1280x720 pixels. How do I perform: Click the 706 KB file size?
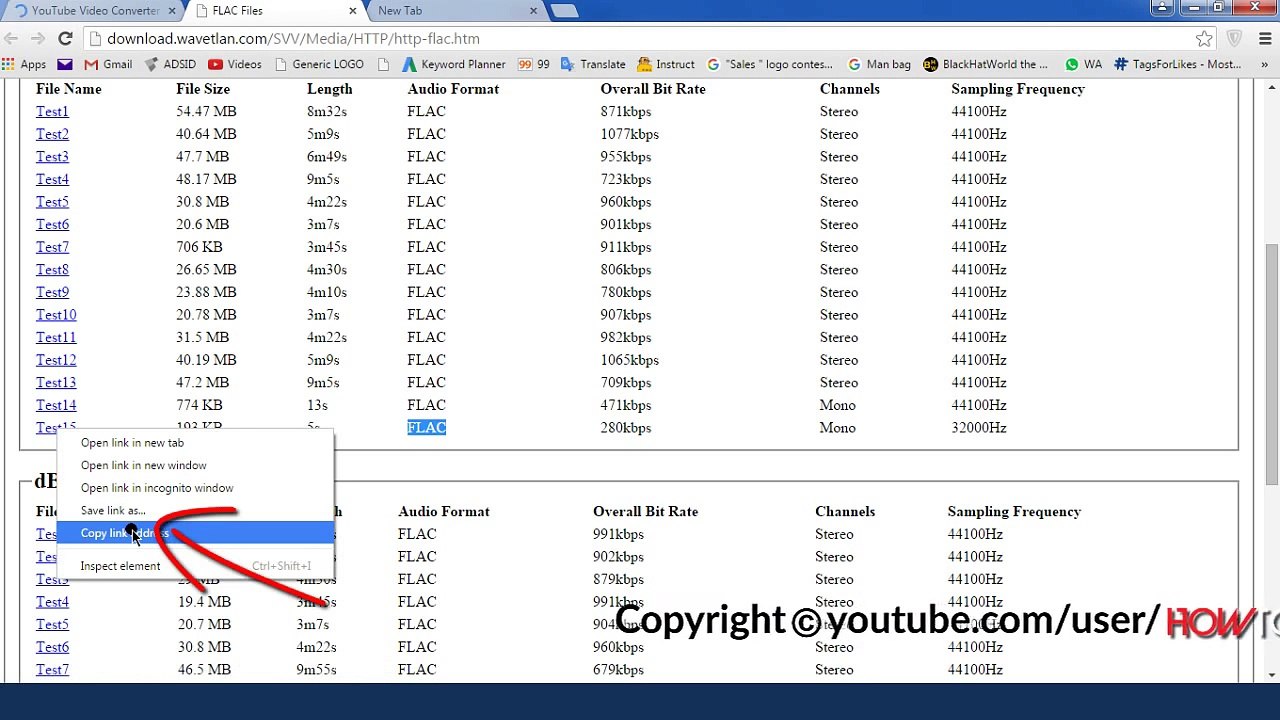[199, 247]
